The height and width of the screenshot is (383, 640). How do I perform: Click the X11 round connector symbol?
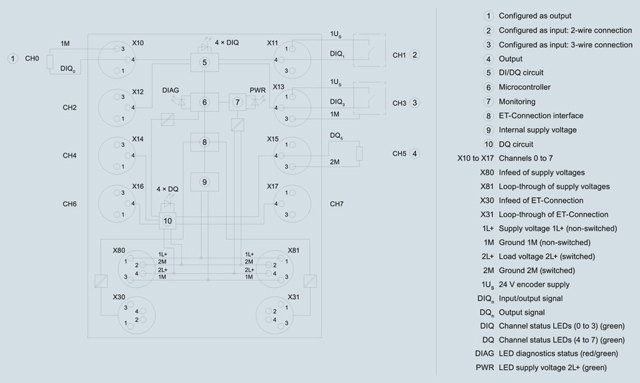pos(292,60)
